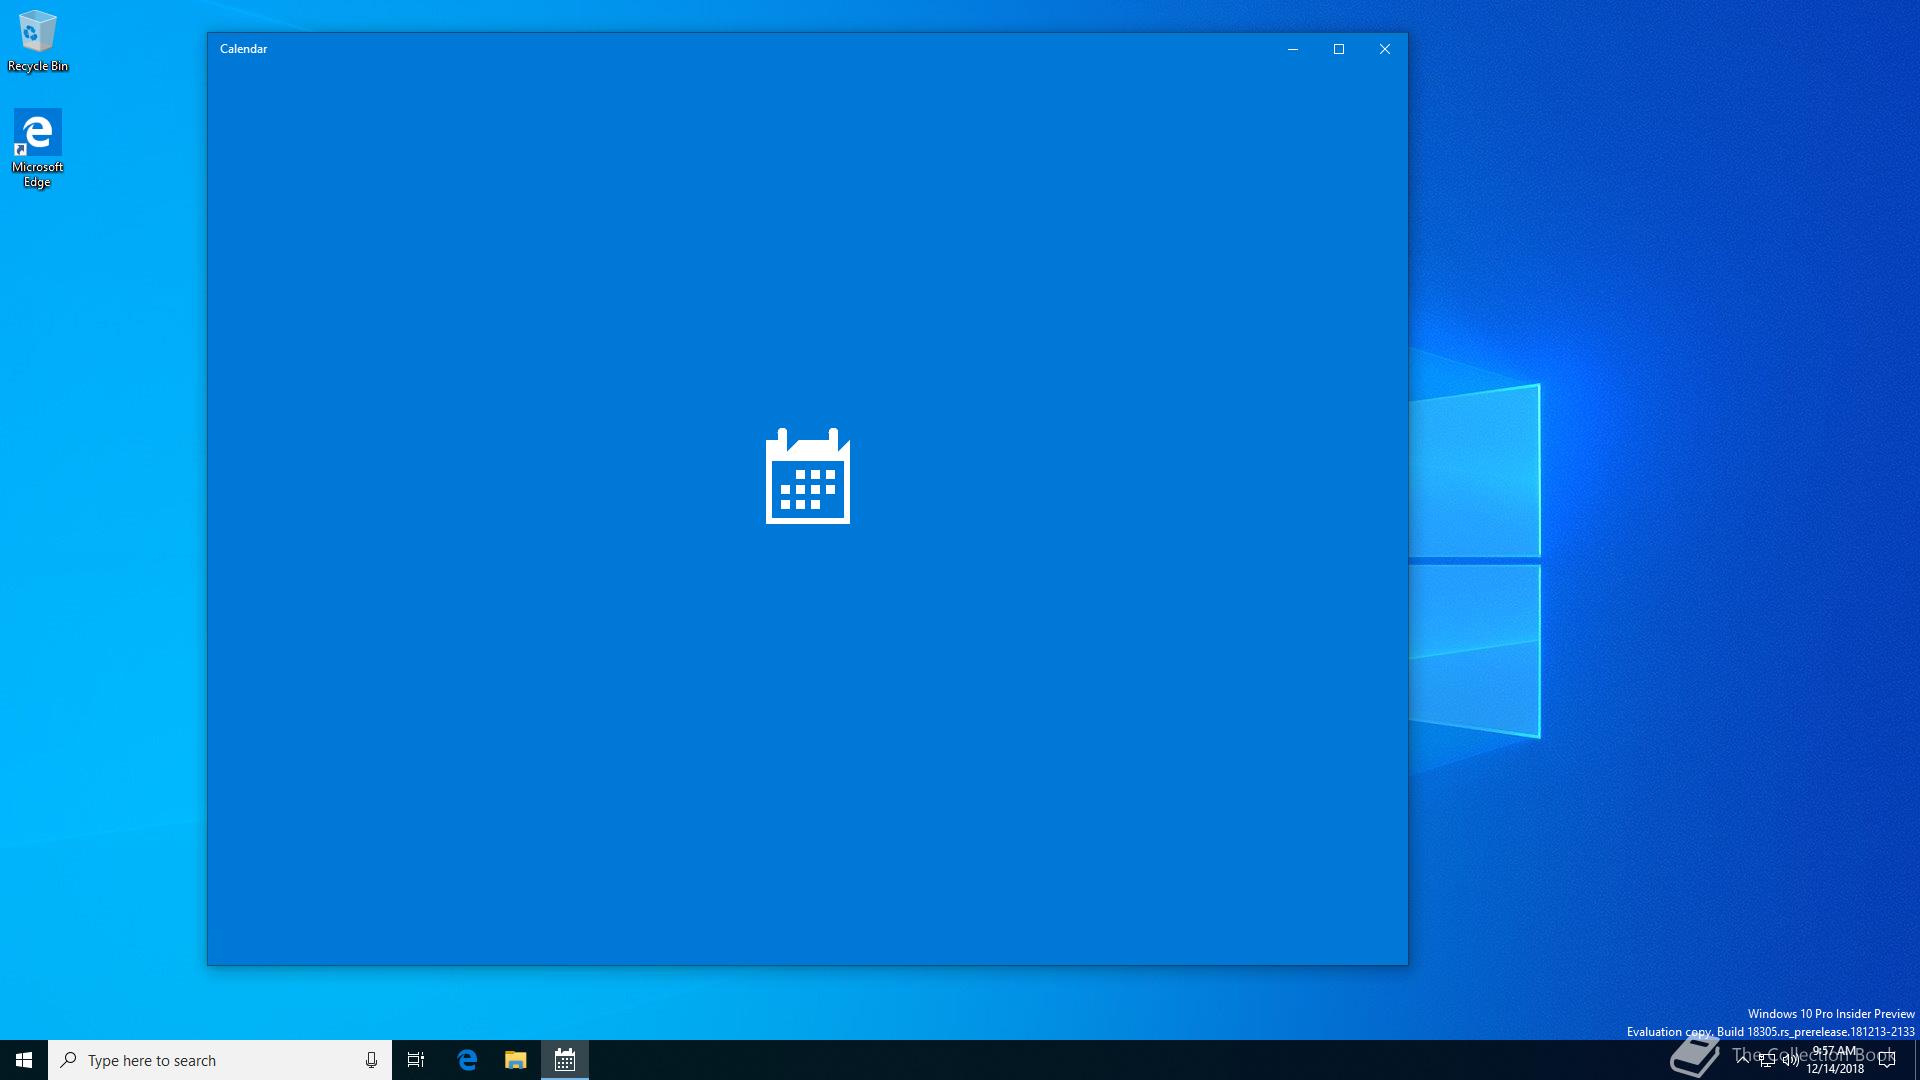The height and width of the screenshot is (1080, 1920).
Task: Close the Calendar window
Action: coord(1385,49)
